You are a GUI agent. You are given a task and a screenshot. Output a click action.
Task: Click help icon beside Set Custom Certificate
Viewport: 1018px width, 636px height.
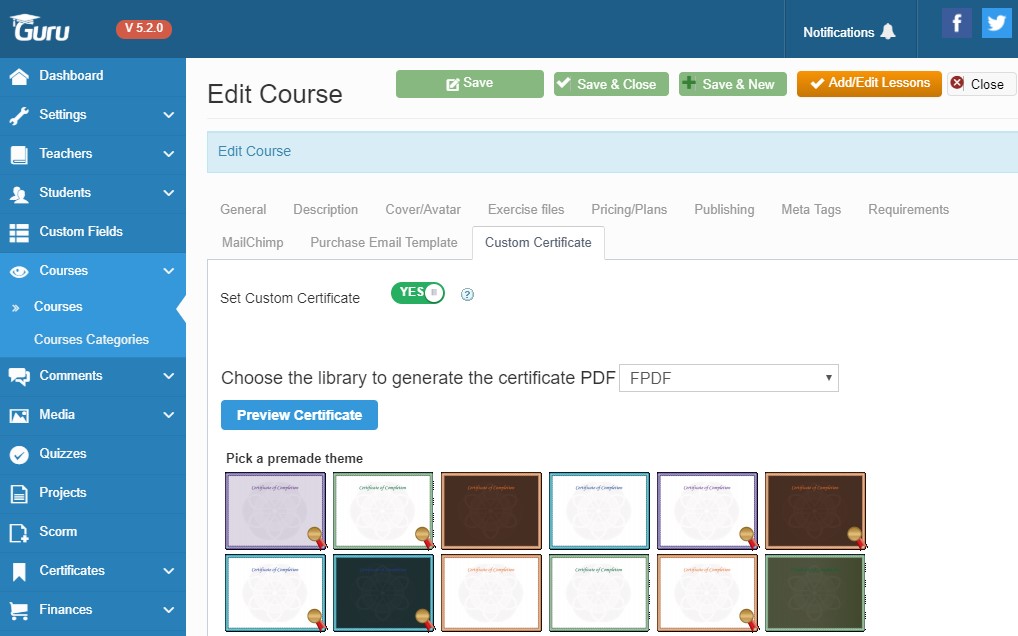click(x=467, y=295)
